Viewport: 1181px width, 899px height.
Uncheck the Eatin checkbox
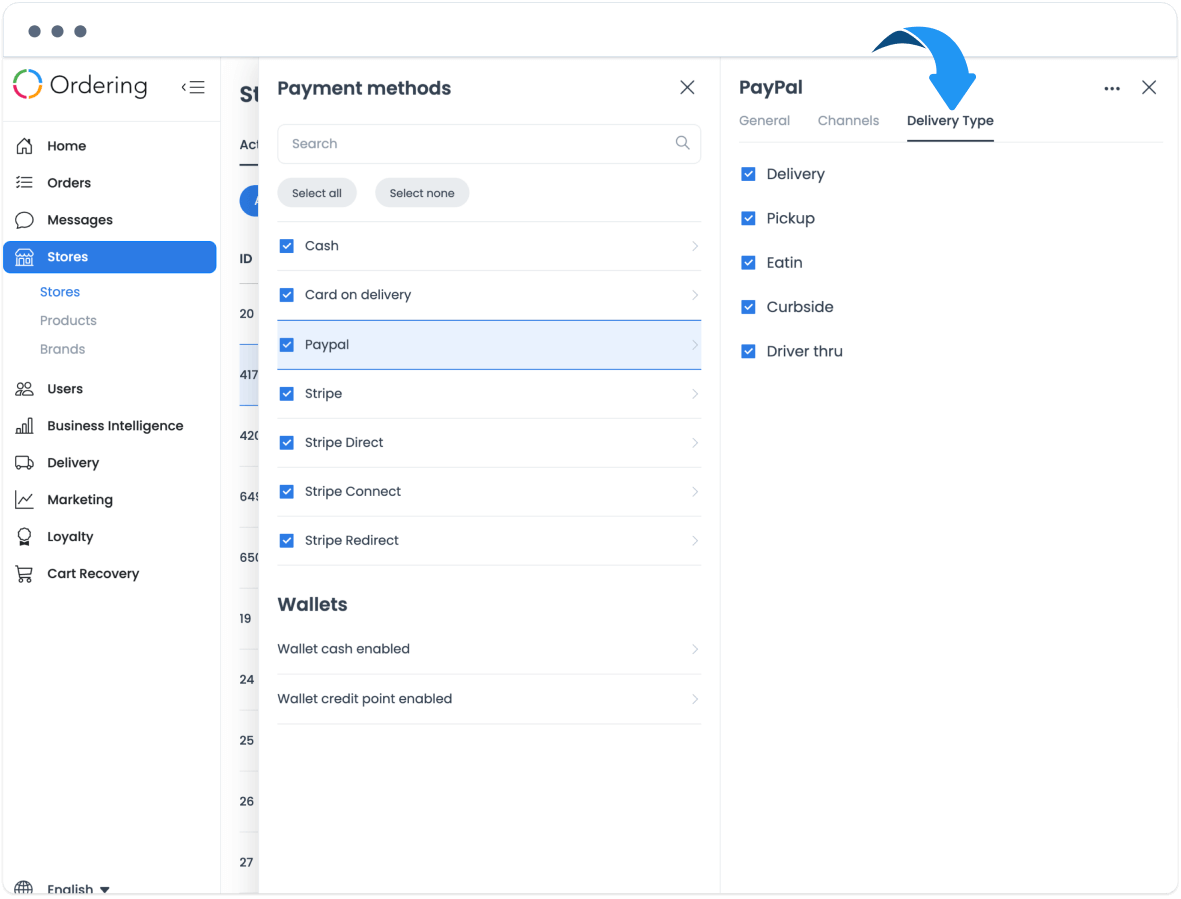click(748, 263)
